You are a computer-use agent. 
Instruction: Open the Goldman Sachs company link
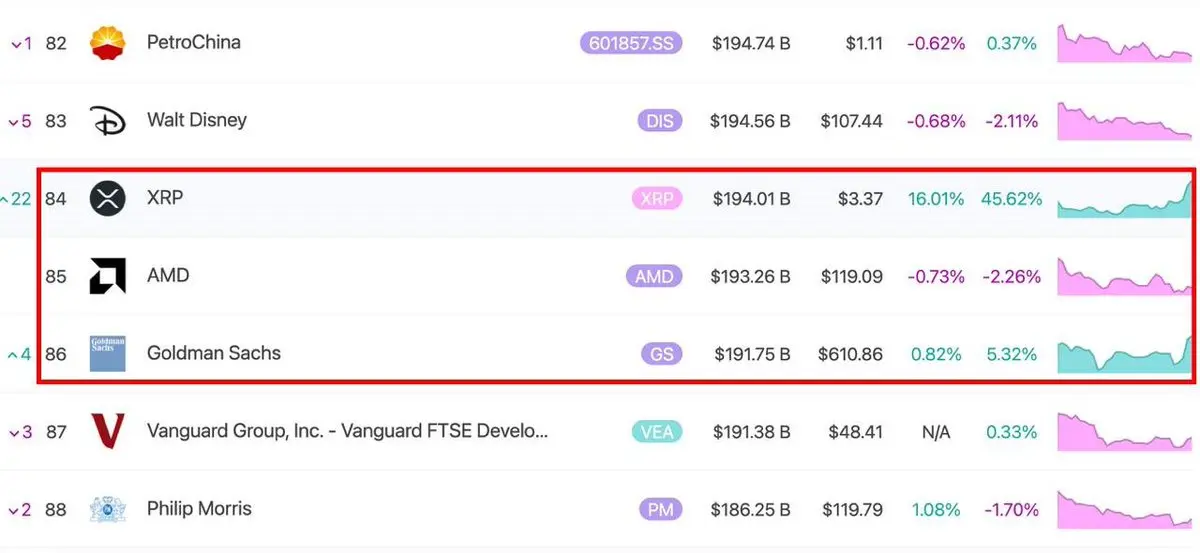click(214, 353)
